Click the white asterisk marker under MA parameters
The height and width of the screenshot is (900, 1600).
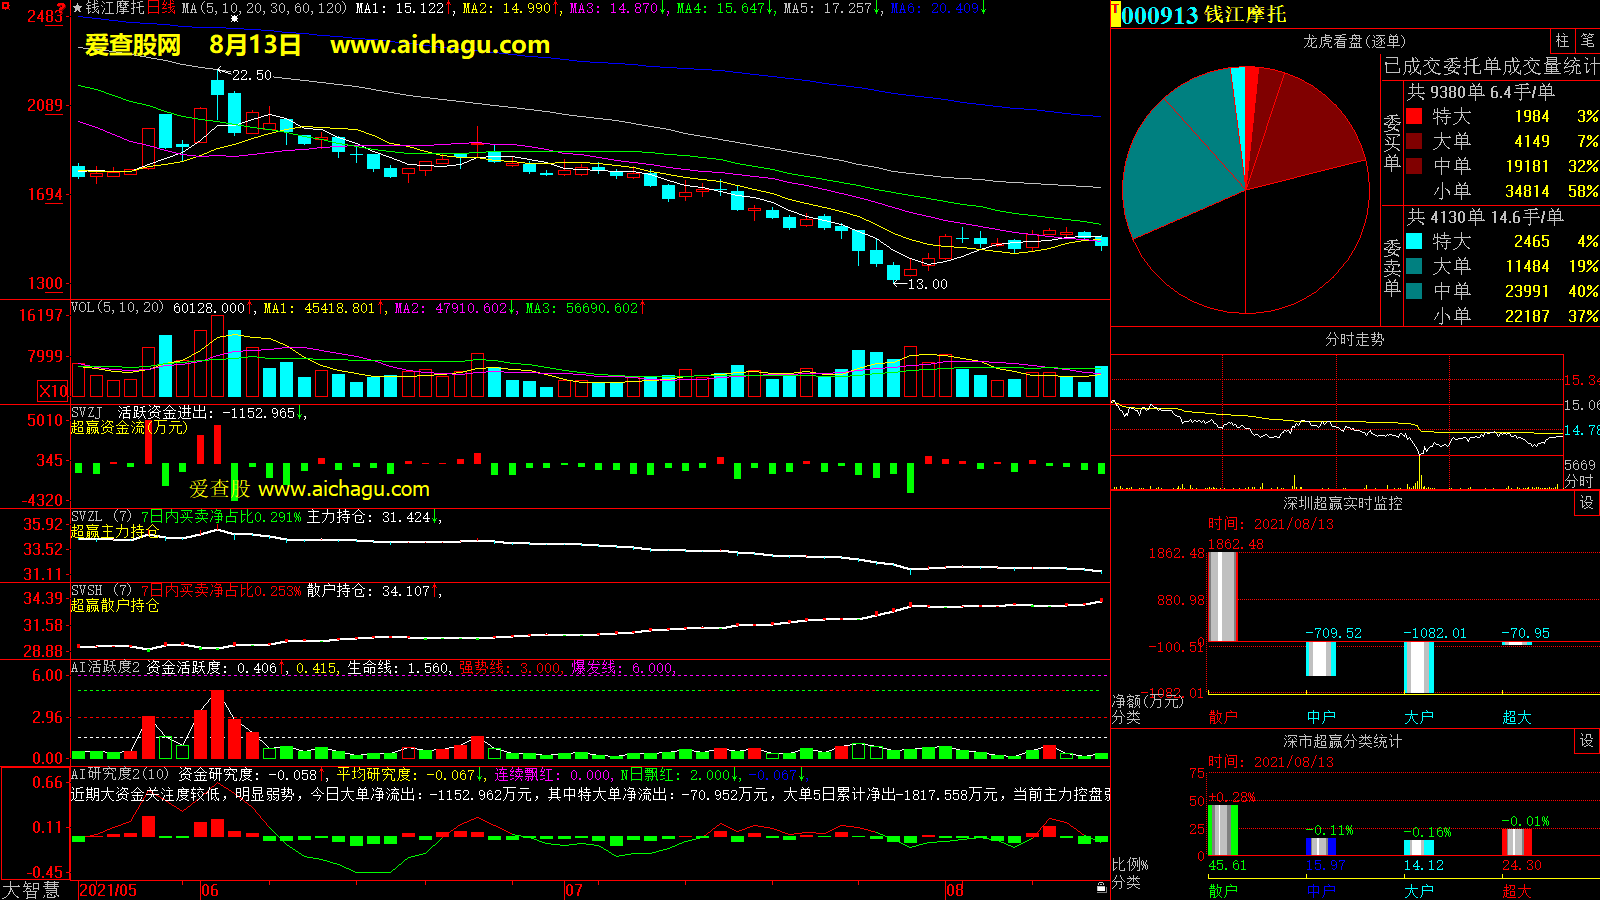tap(235, 19)
